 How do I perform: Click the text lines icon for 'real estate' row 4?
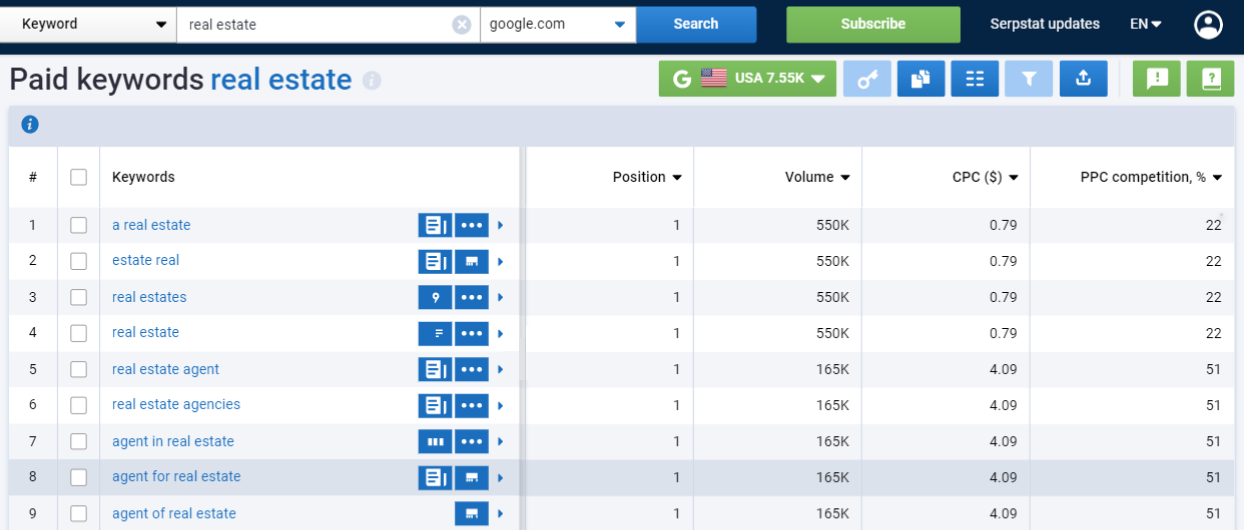(435, 333)
